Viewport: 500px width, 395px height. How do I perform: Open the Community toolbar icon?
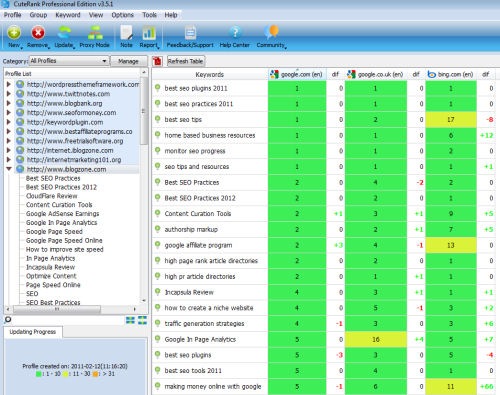pyautogui.click(x=271, y=32)
